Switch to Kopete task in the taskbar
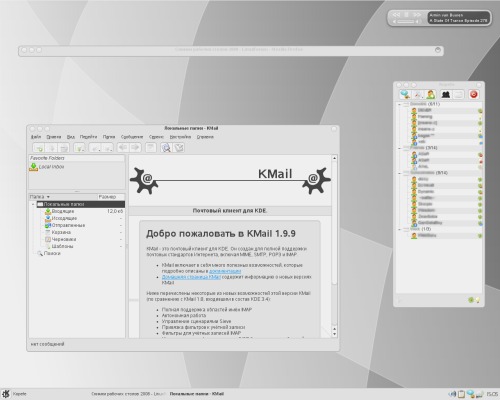 tap(20, 394)
